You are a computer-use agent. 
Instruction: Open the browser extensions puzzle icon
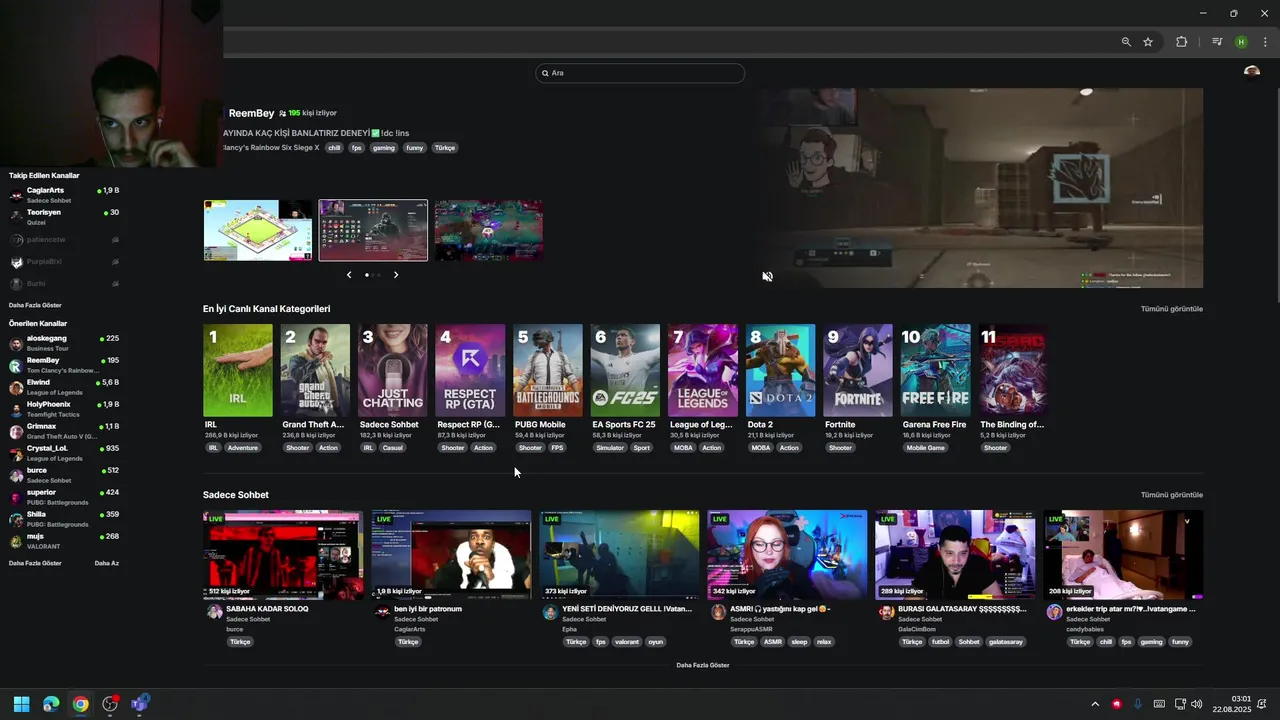tap(1181, 42)
